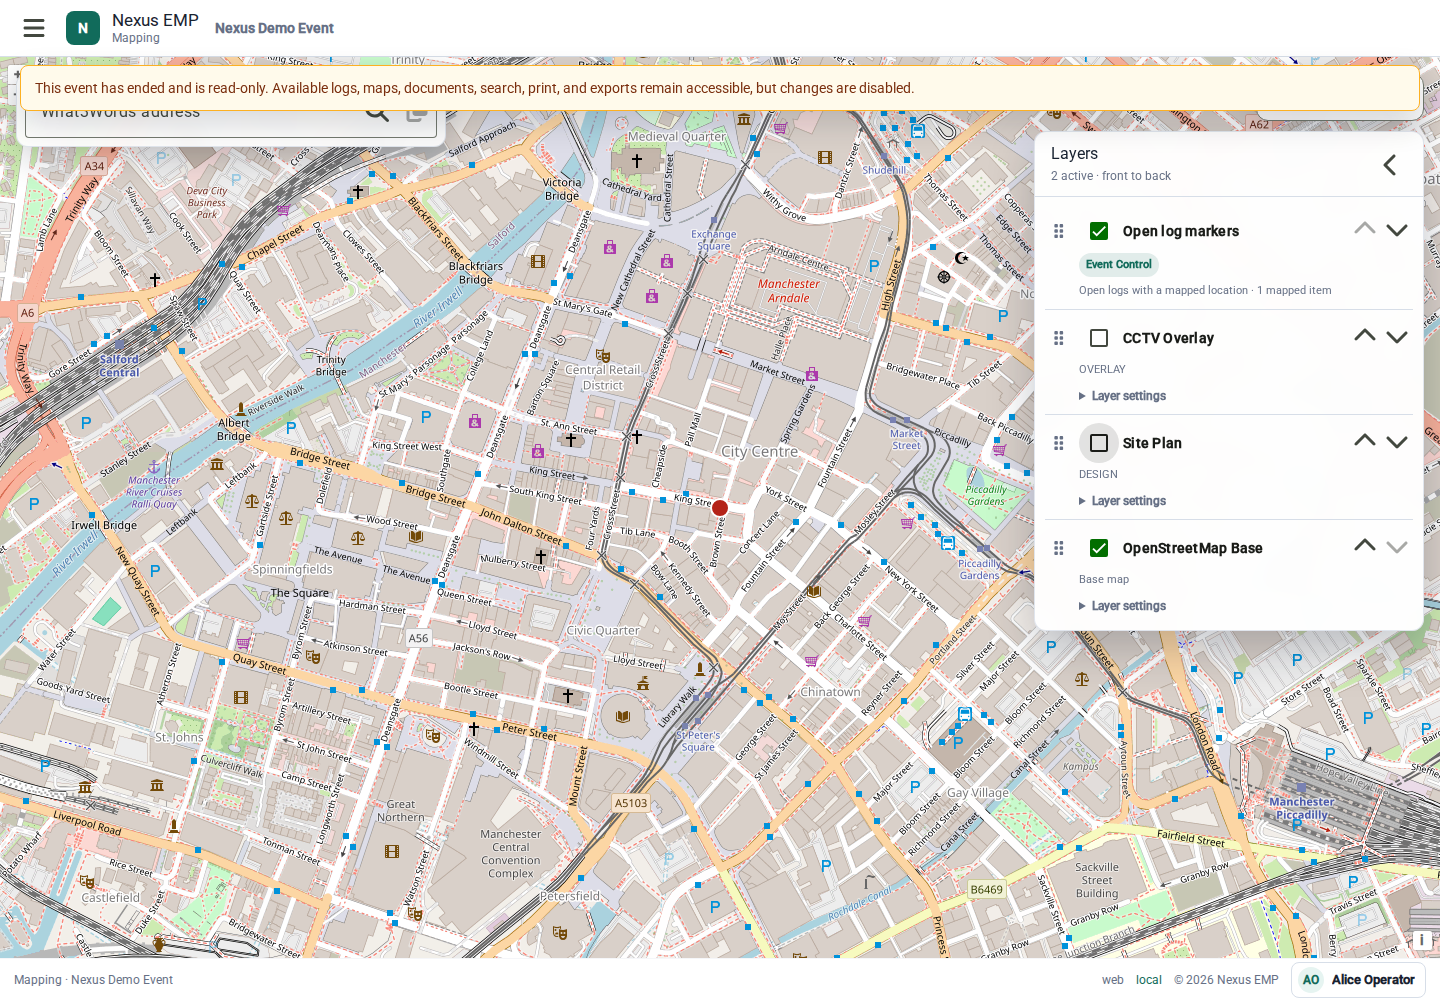Click the 'local' footer label
The height and width of the screenshot is (1000, 1440).
click(1149, 980)
